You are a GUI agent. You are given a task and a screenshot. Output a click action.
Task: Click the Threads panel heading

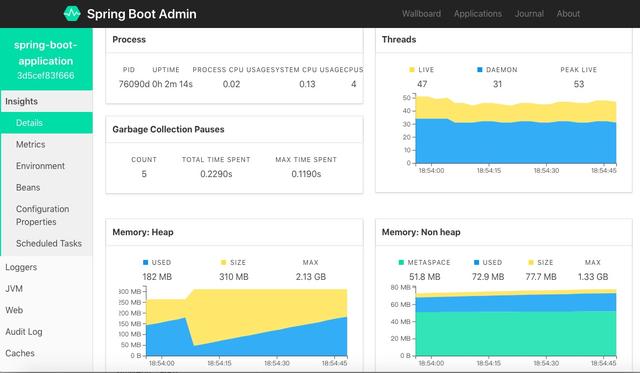click(399, 40)
